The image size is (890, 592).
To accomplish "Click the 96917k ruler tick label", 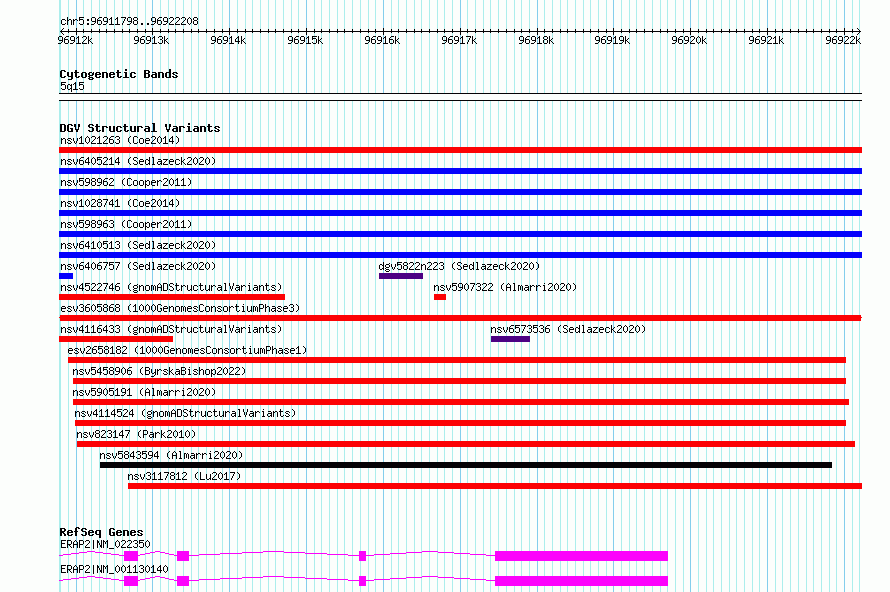I will pyautogui.click(x=459, y=40).
